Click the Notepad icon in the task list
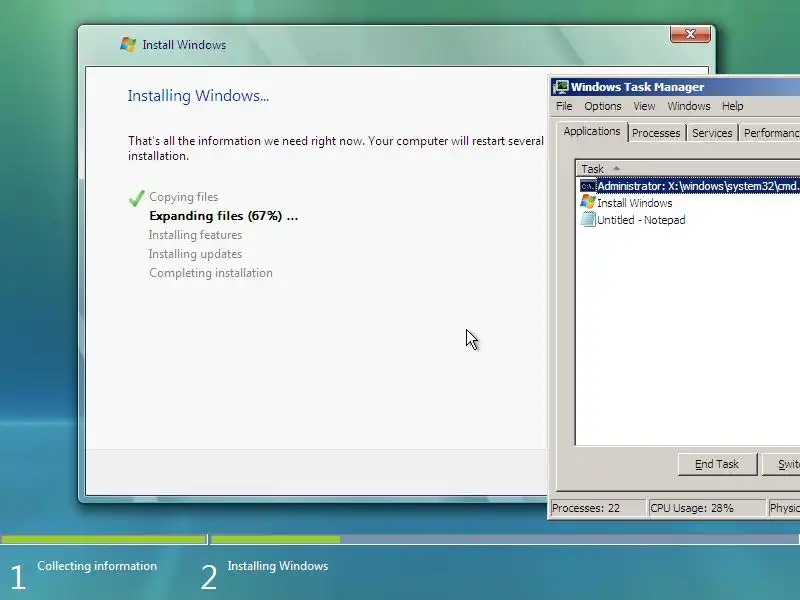This screenshot has height=600, width=800. pyautogui.click(x=588, y=219)
